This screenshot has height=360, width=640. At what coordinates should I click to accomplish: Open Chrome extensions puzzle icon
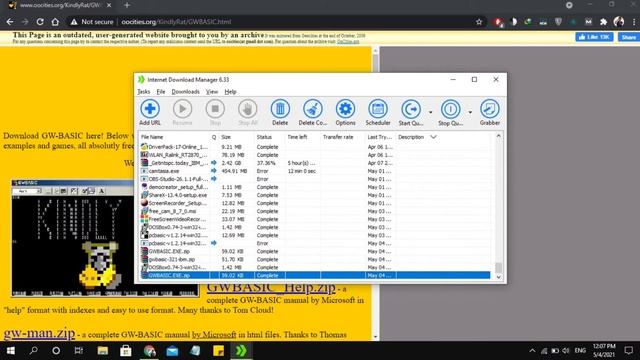pyautogui.click(x=604, y=22)
